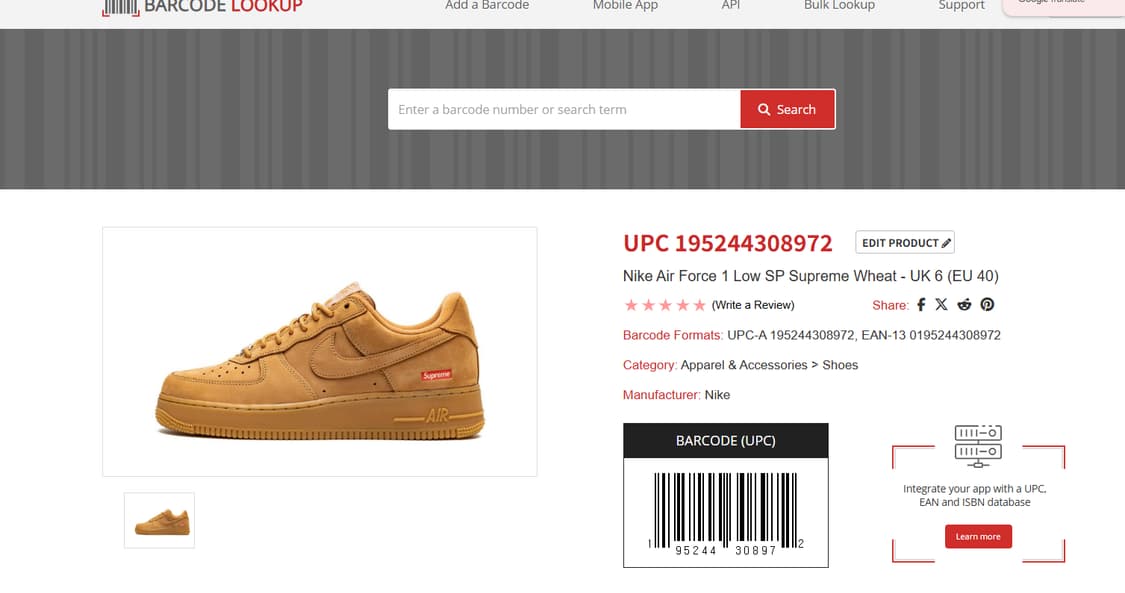Rate product with the fifth star
This screenshot has height=593, width=1125.
click(x=700, y=305)
